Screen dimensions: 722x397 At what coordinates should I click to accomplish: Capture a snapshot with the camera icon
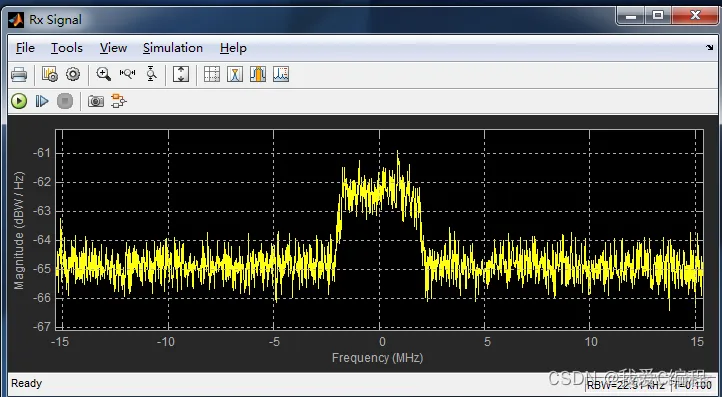pos(96,101)
